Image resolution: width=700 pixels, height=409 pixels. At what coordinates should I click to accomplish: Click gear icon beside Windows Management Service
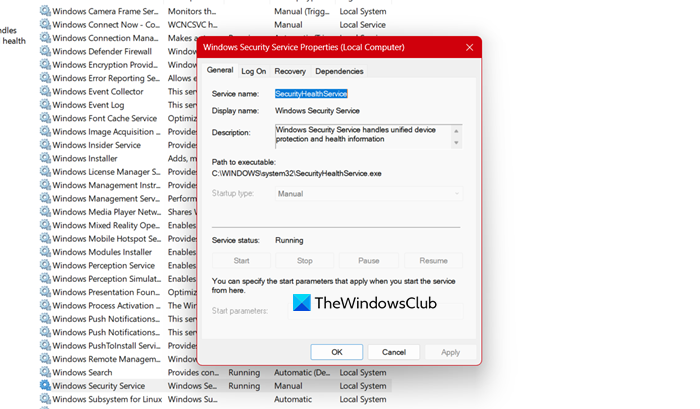coord(45,198)
